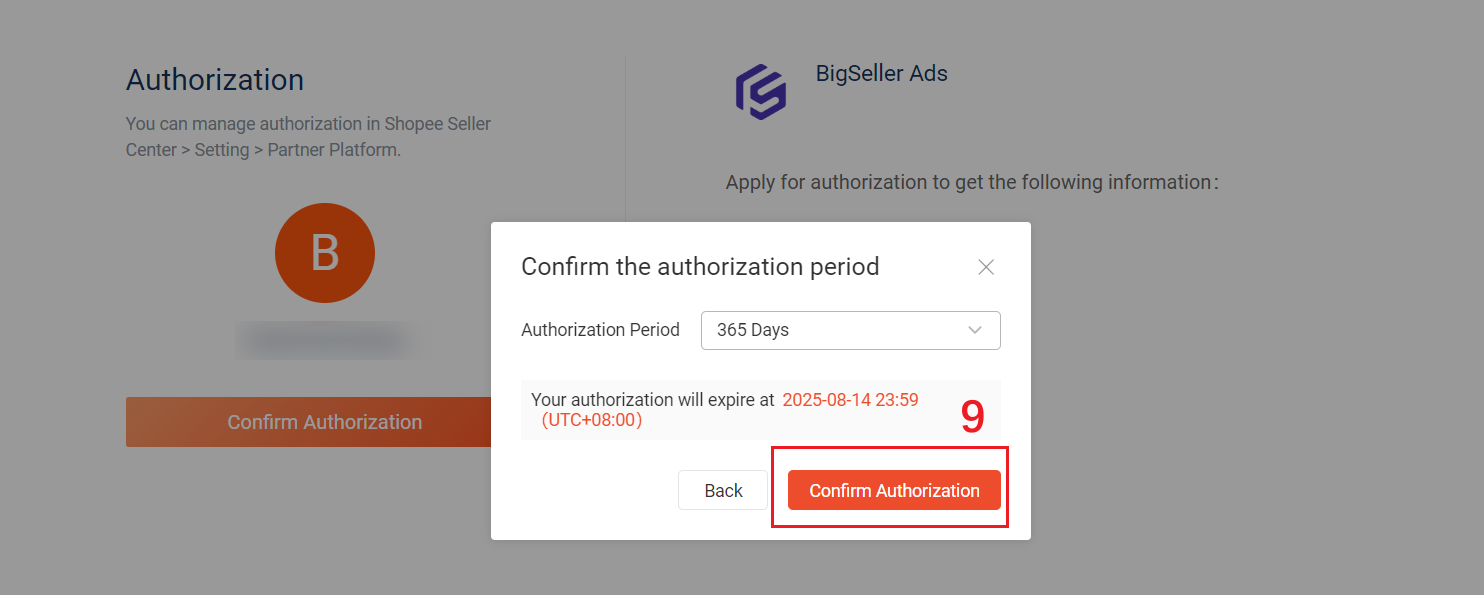Click the (UTC+08:00) timezone text
This screenshot has width=1484, height=595.
(592, 420)
